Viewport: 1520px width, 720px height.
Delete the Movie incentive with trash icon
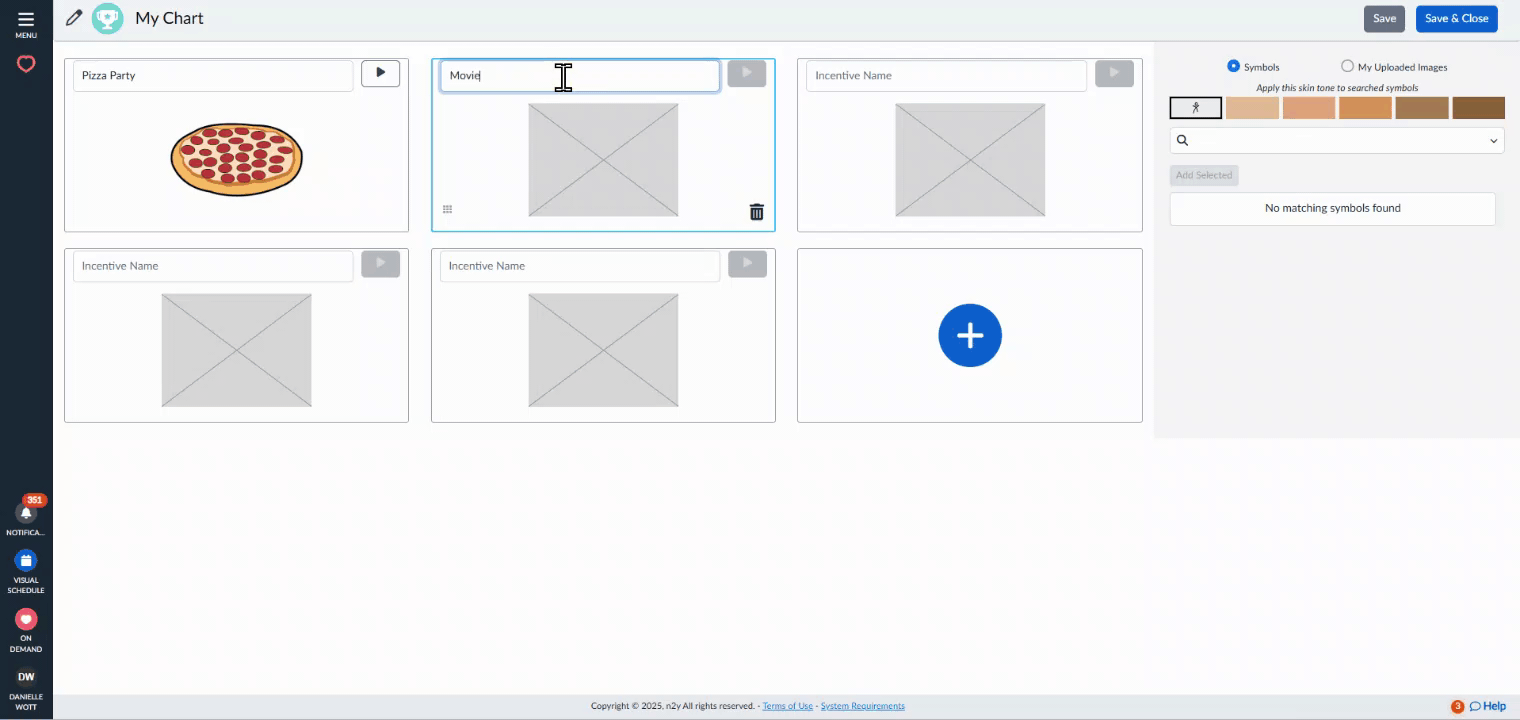point(756,211)
